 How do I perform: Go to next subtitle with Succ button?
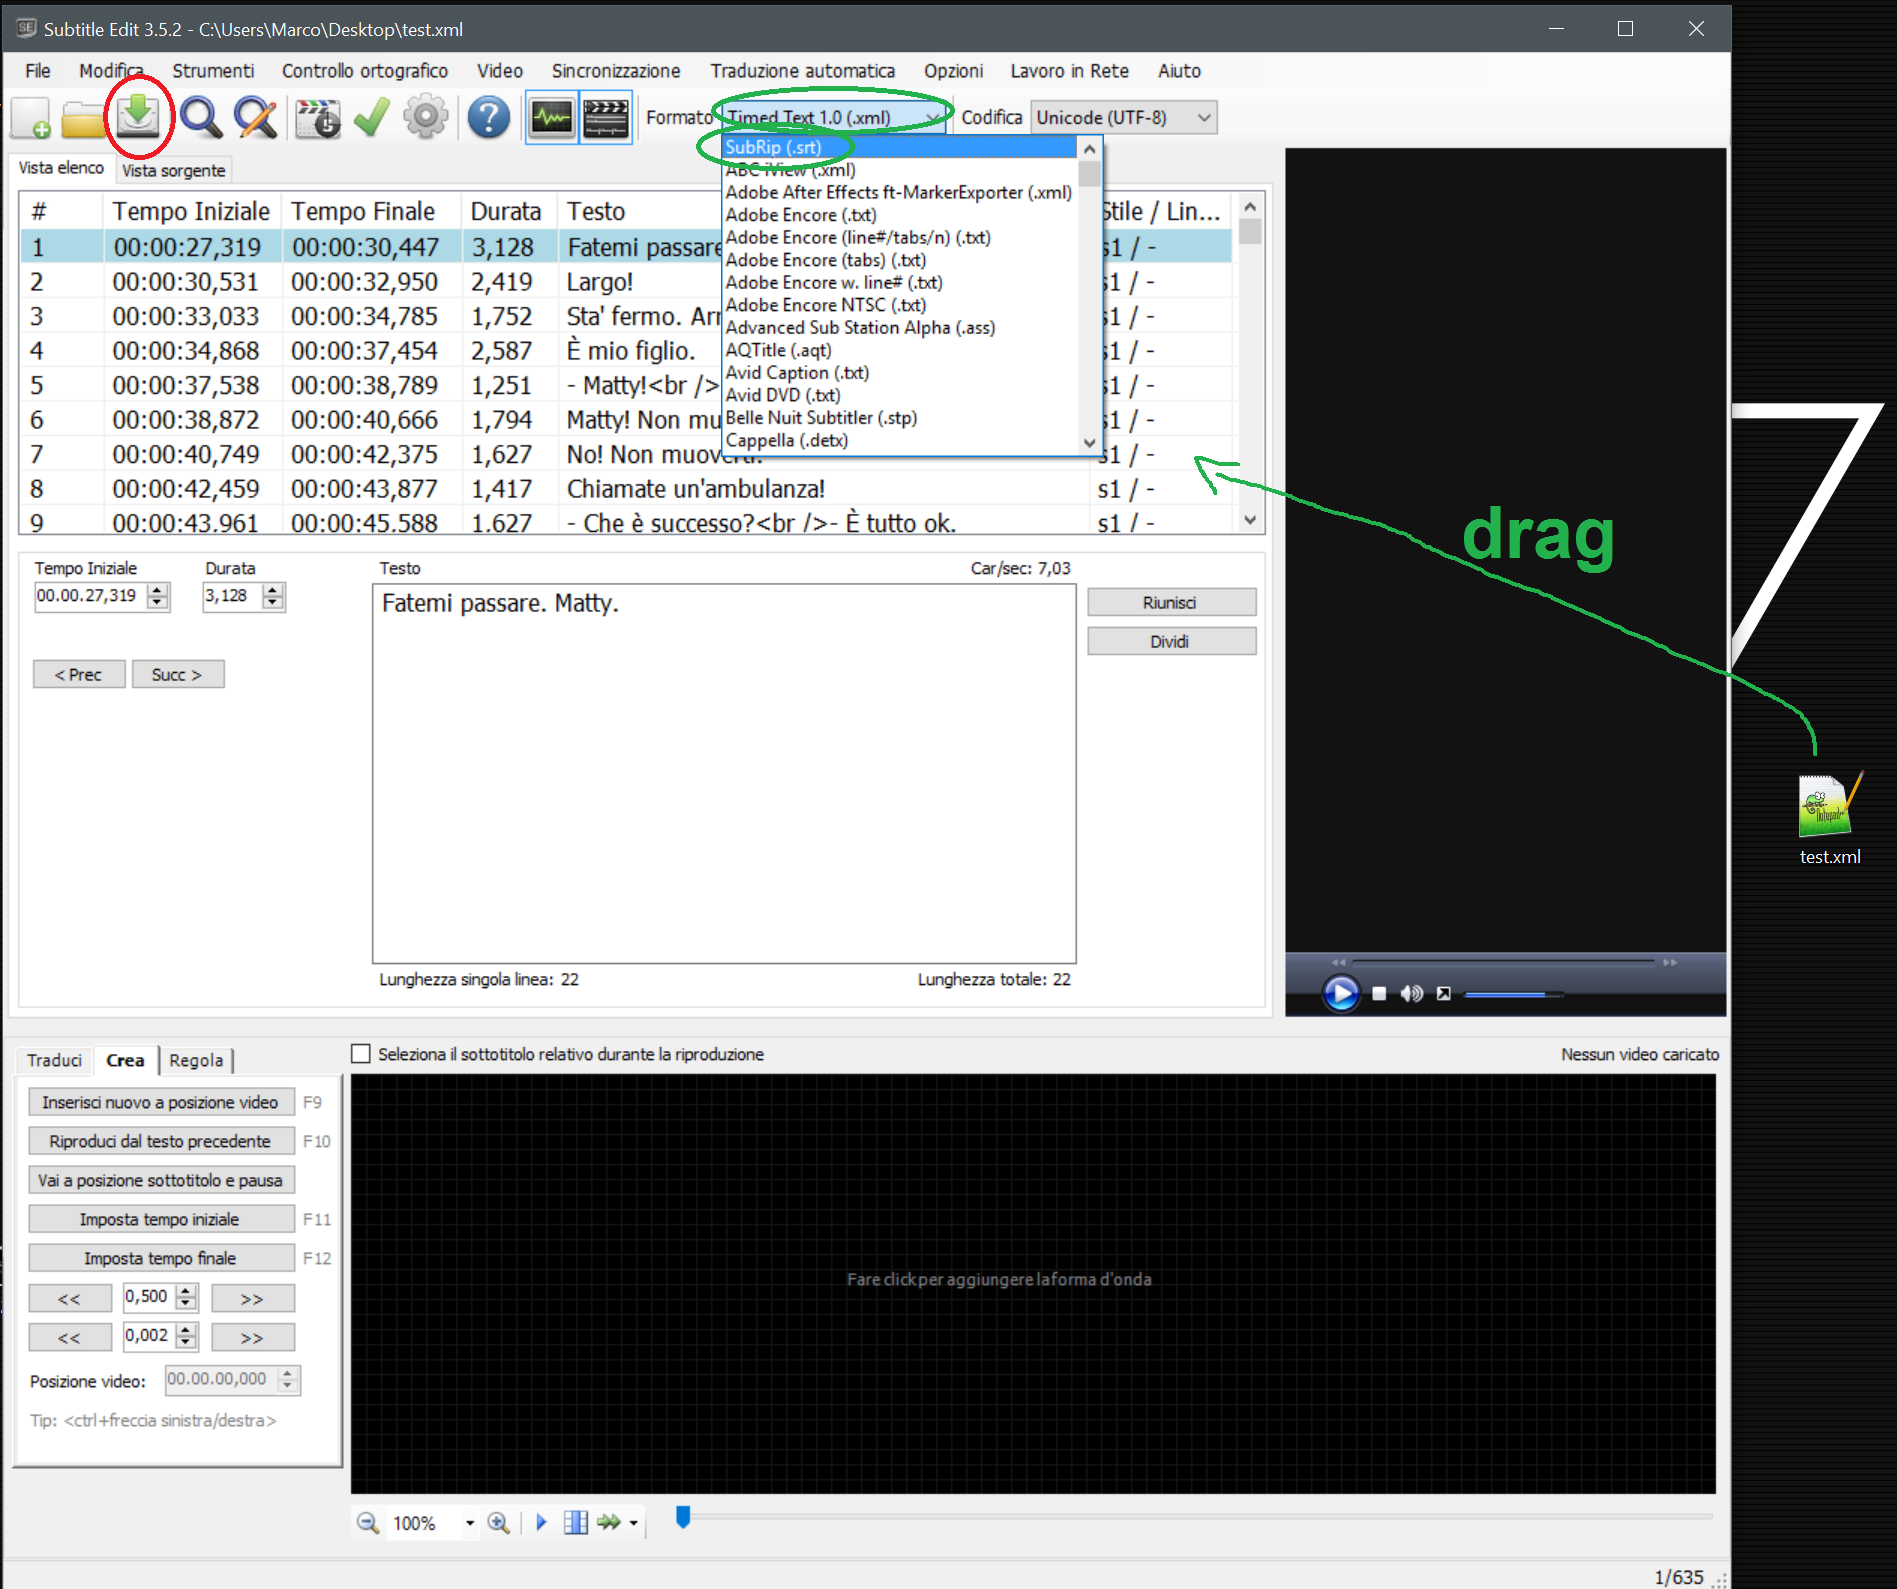tap(177, 674)
